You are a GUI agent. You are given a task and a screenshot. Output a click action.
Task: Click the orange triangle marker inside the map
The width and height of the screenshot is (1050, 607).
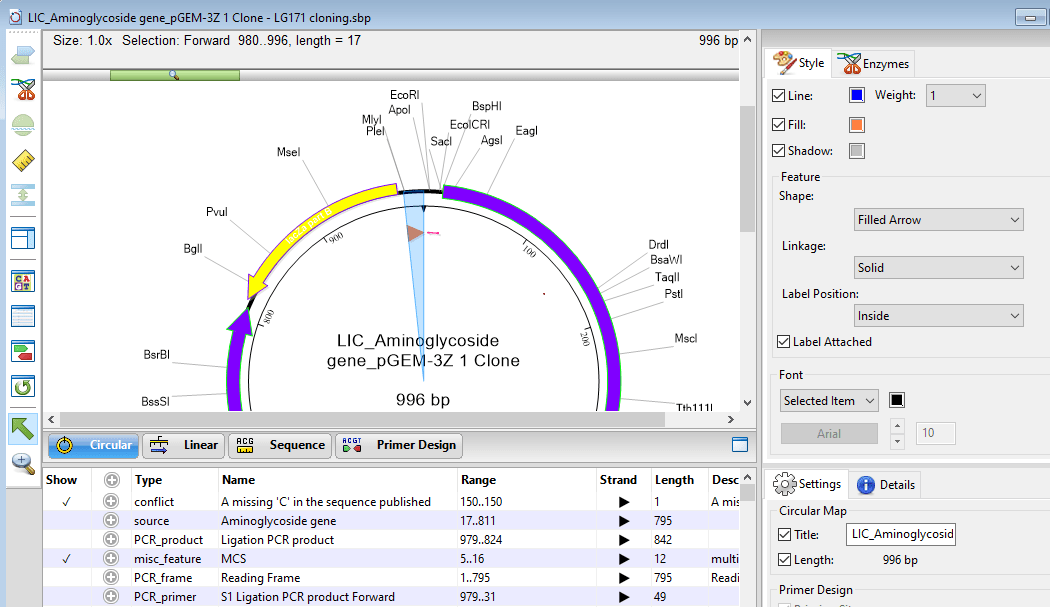pos(415,233)
